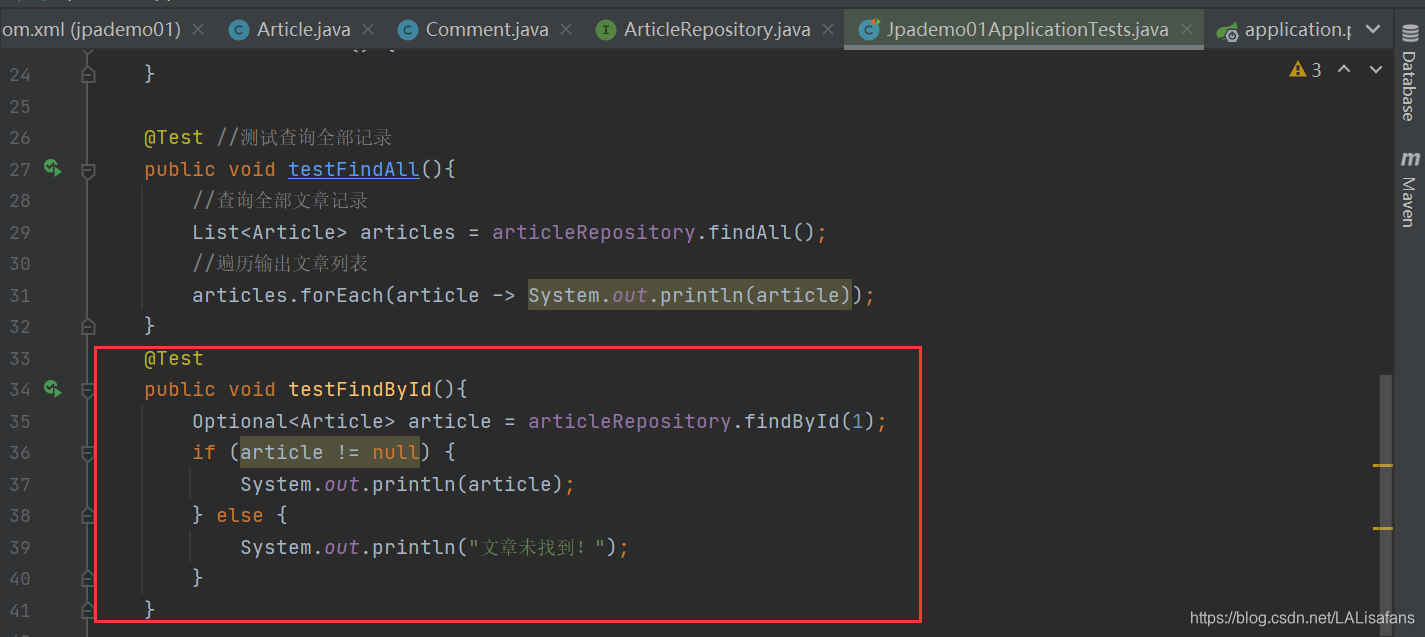Viewport: 1425px width, 637px height.
Task: Click findAll() call on line 29
Action: [763, 232]
